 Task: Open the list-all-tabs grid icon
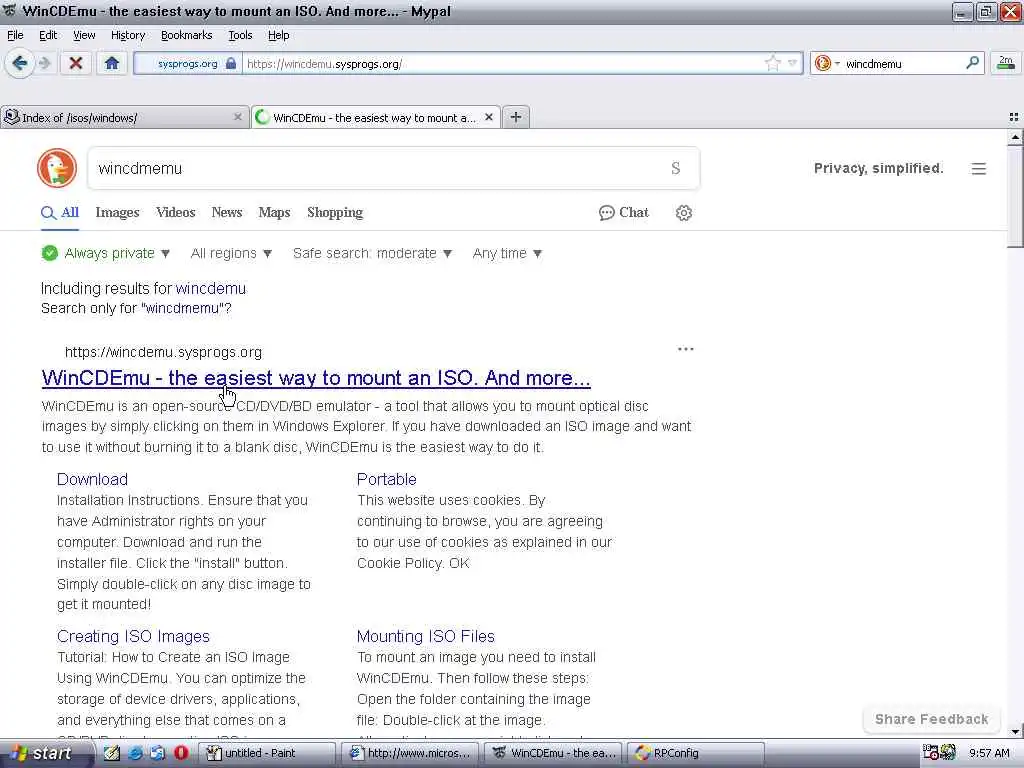(1014, 117)
